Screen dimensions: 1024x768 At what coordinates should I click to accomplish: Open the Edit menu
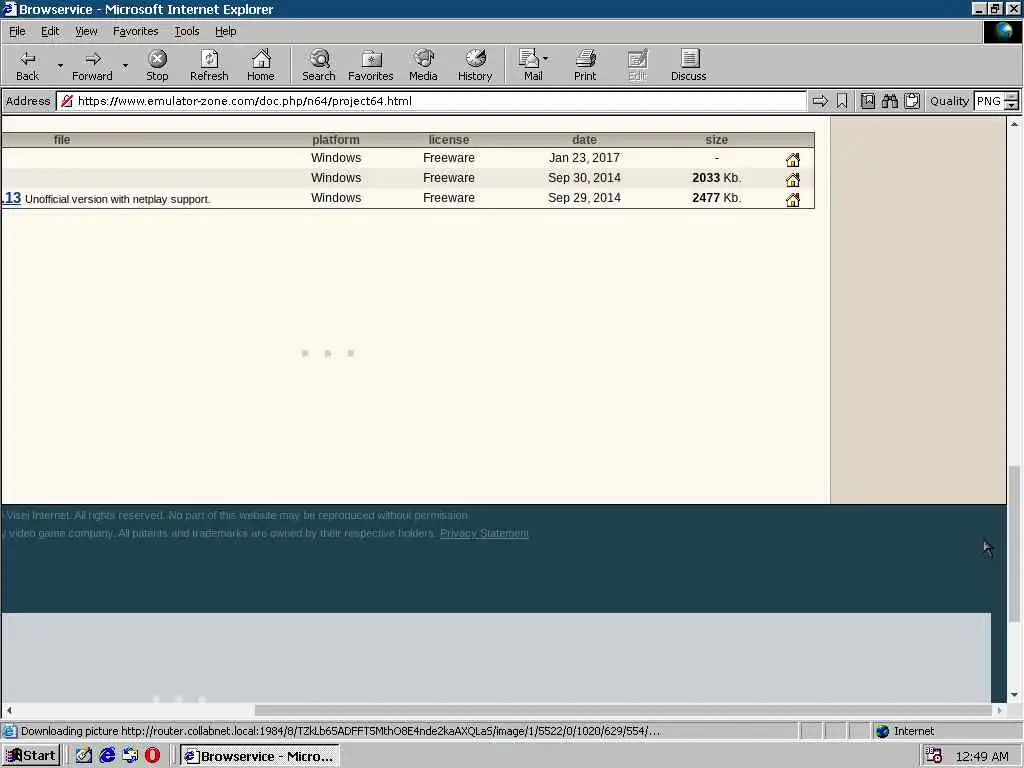click(x=50, y=31)
